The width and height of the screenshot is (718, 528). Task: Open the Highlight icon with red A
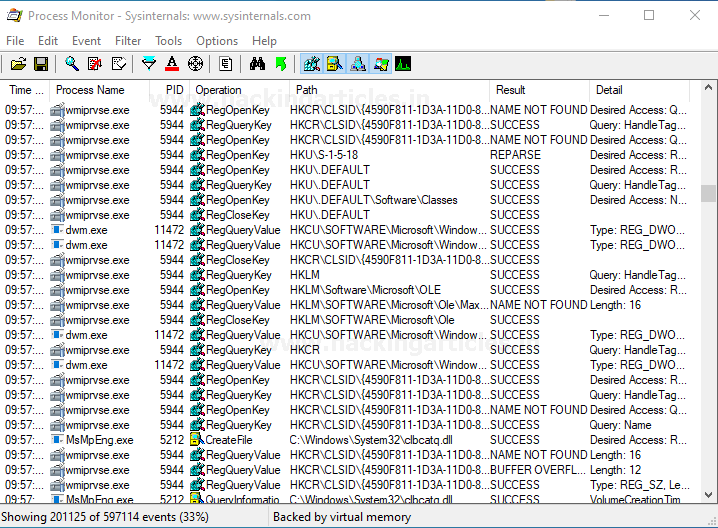click(172, 64)
